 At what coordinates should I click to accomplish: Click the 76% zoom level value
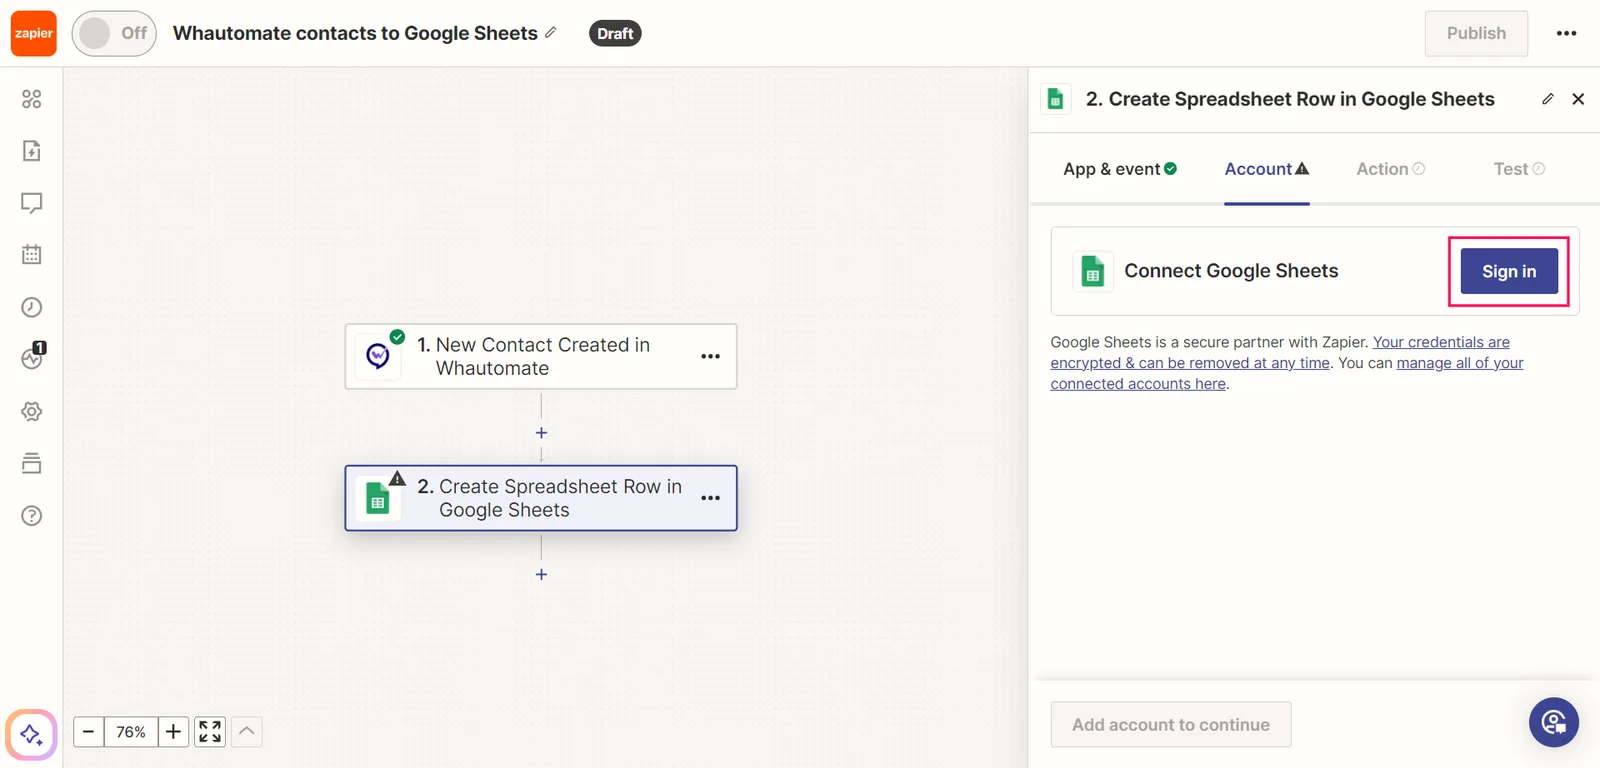131,732
